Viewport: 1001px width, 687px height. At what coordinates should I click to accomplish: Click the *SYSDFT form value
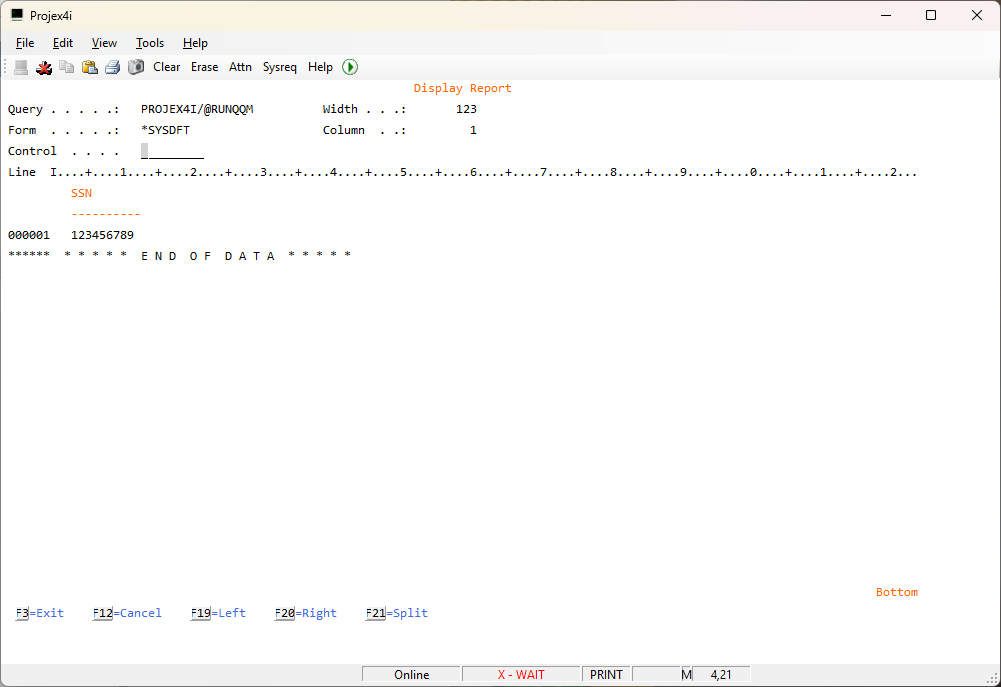tap(165, 130)
